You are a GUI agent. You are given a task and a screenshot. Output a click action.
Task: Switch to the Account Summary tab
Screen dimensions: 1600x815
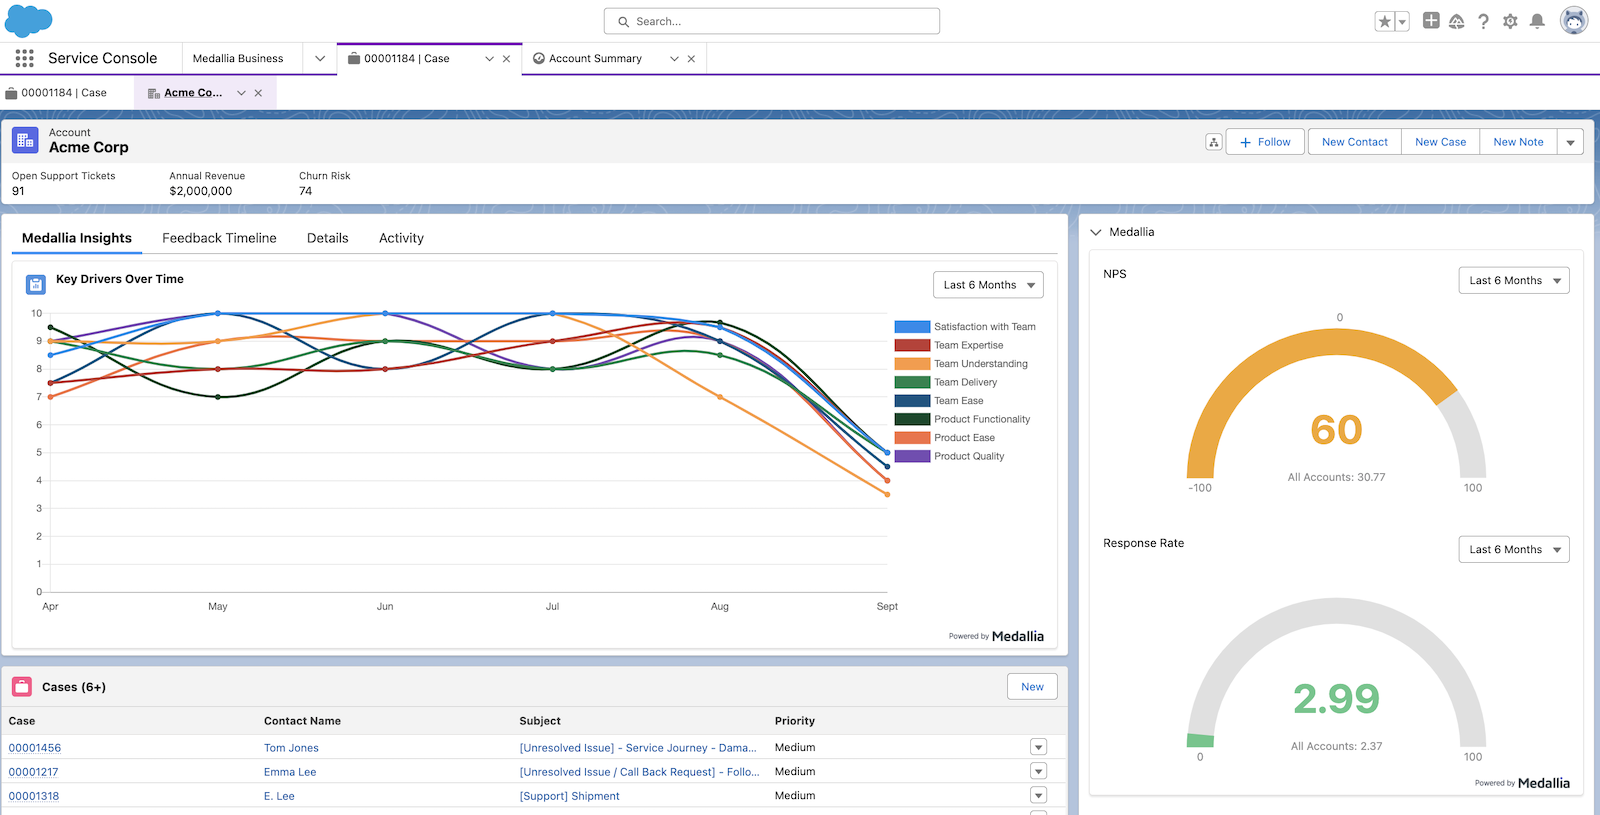(594, 59)
